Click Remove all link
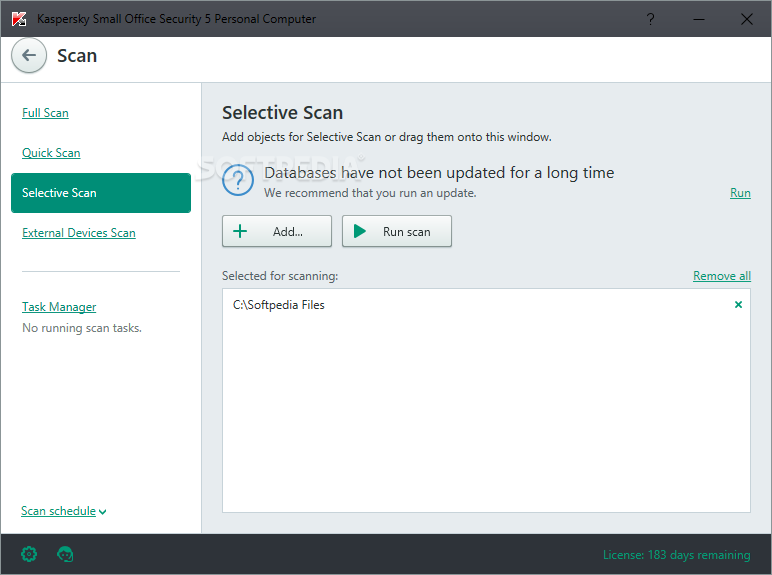772x575 pixels. click(722, 276)
